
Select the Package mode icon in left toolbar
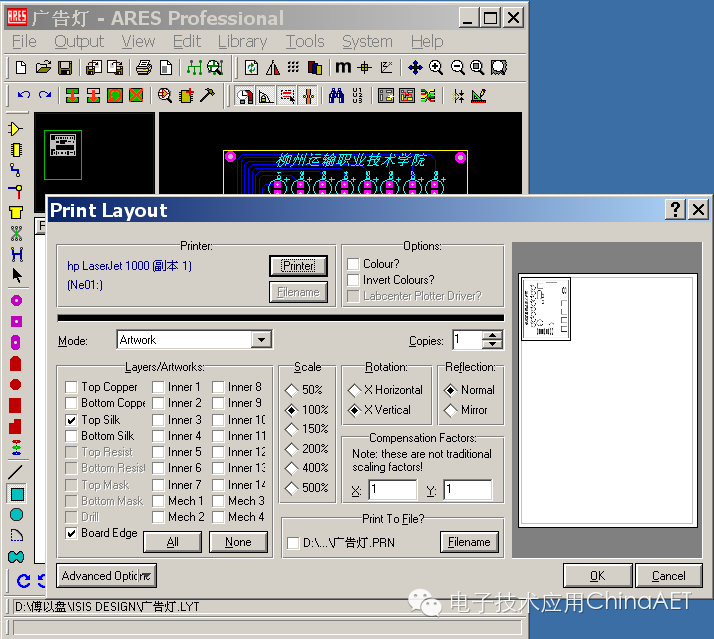(x=16, y=150)
